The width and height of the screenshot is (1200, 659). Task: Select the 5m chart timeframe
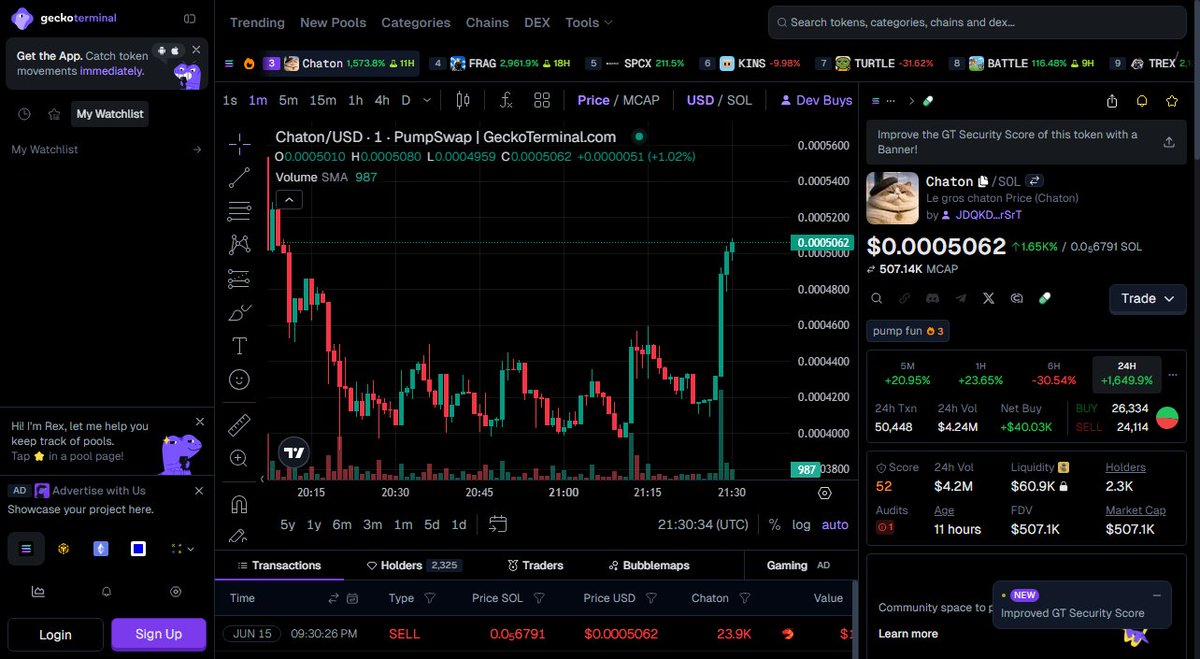(x=288, y=100)
